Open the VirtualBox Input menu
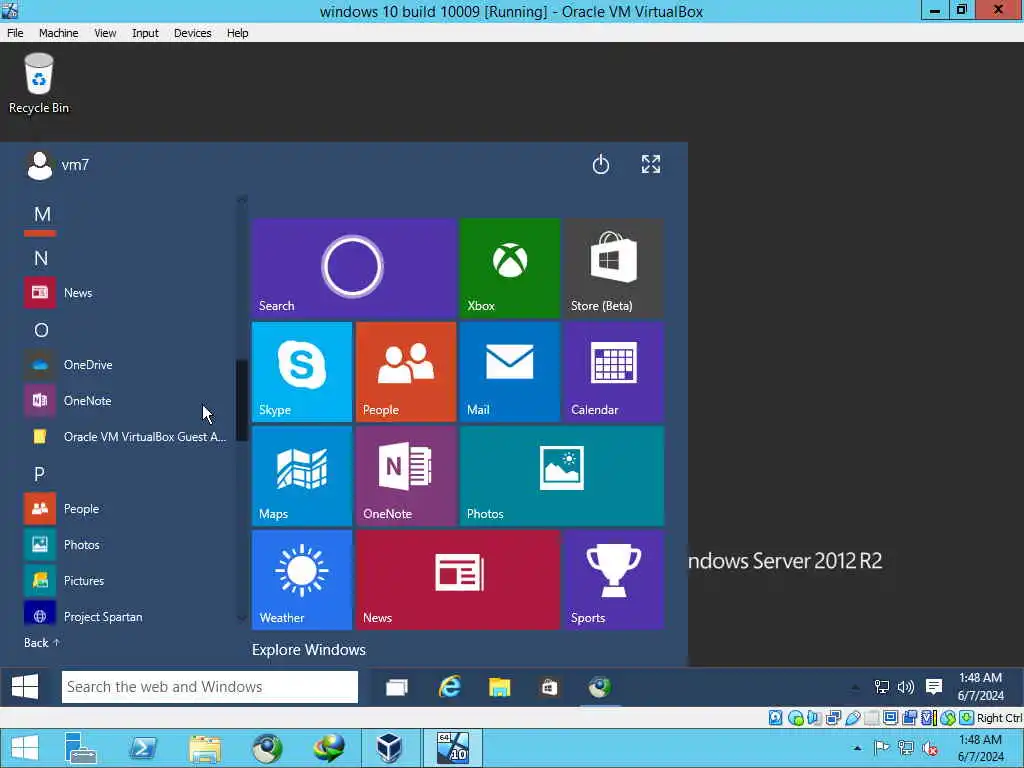Viewport: 1024px width, 768px height. (145, 33)
